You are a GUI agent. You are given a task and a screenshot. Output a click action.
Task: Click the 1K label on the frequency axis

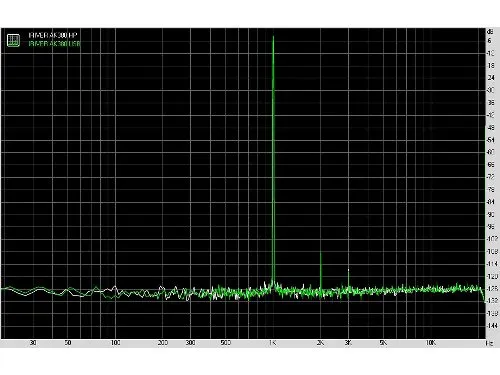[273, 343]
